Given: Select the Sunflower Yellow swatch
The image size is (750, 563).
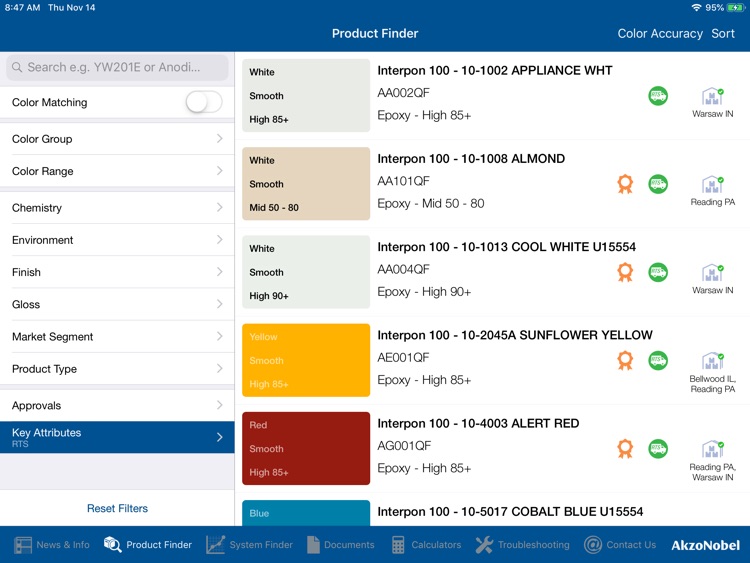Looking at the screenshot, I should pos(306,360).
